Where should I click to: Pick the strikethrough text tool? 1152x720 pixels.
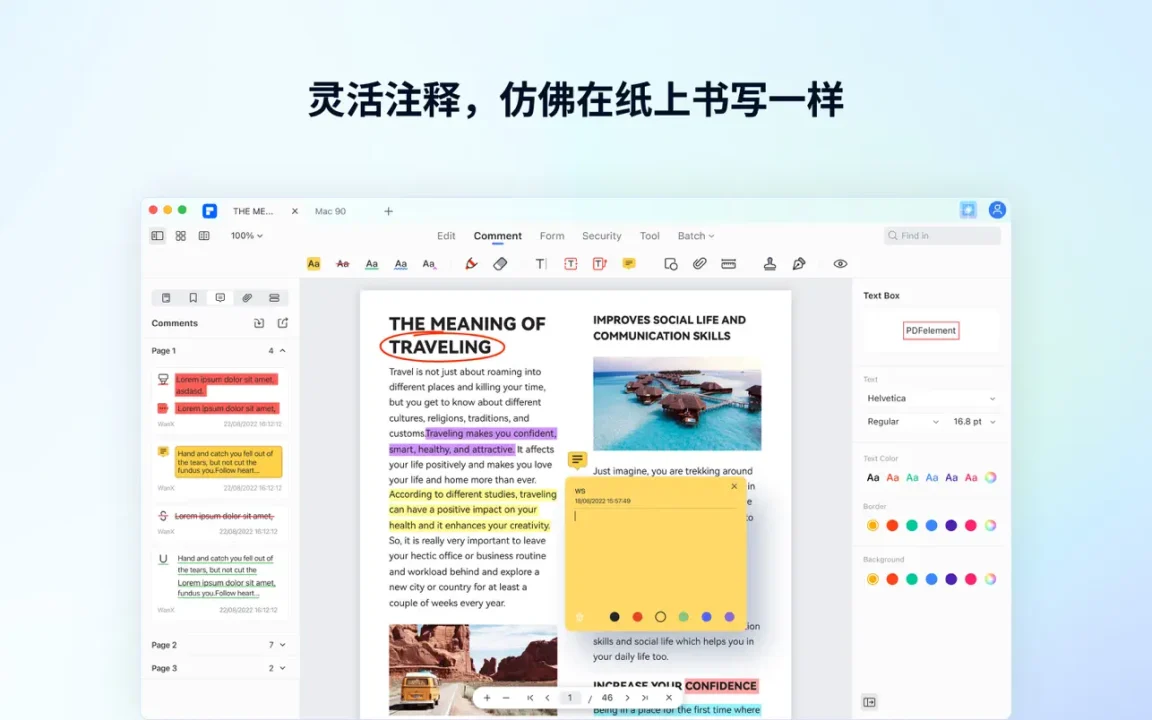tap(342, 264)
